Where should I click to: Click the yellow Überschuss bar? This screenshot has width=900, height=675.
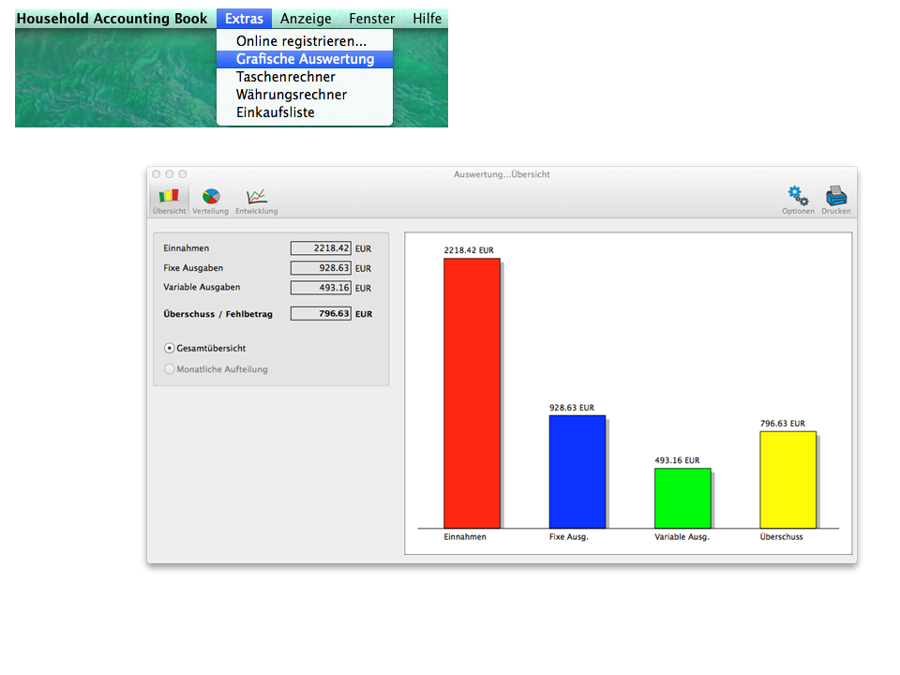[787, 479]
